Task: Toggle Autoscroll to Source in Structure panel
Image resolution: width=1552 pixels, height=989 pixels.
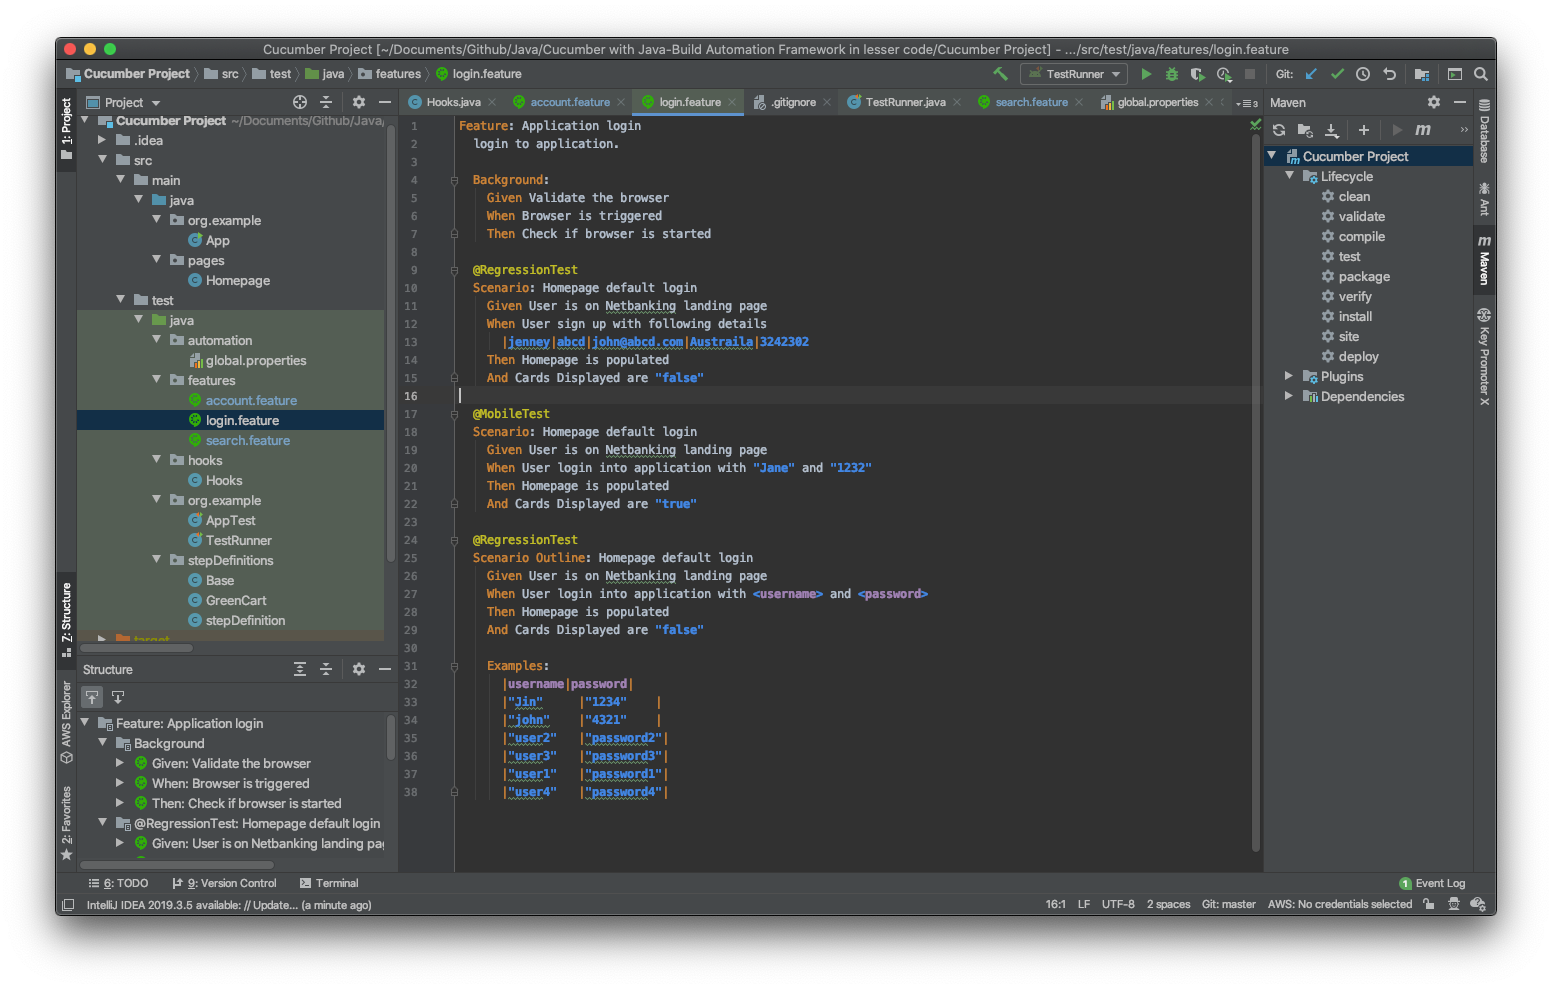Action: [x=92, y=697]
